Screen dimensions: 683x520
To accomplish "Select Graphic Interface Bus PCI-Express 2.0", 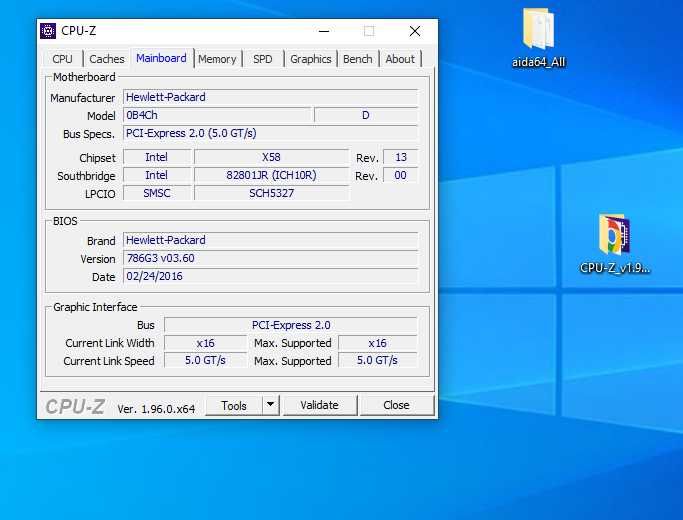I will click(x=291, y=325).
